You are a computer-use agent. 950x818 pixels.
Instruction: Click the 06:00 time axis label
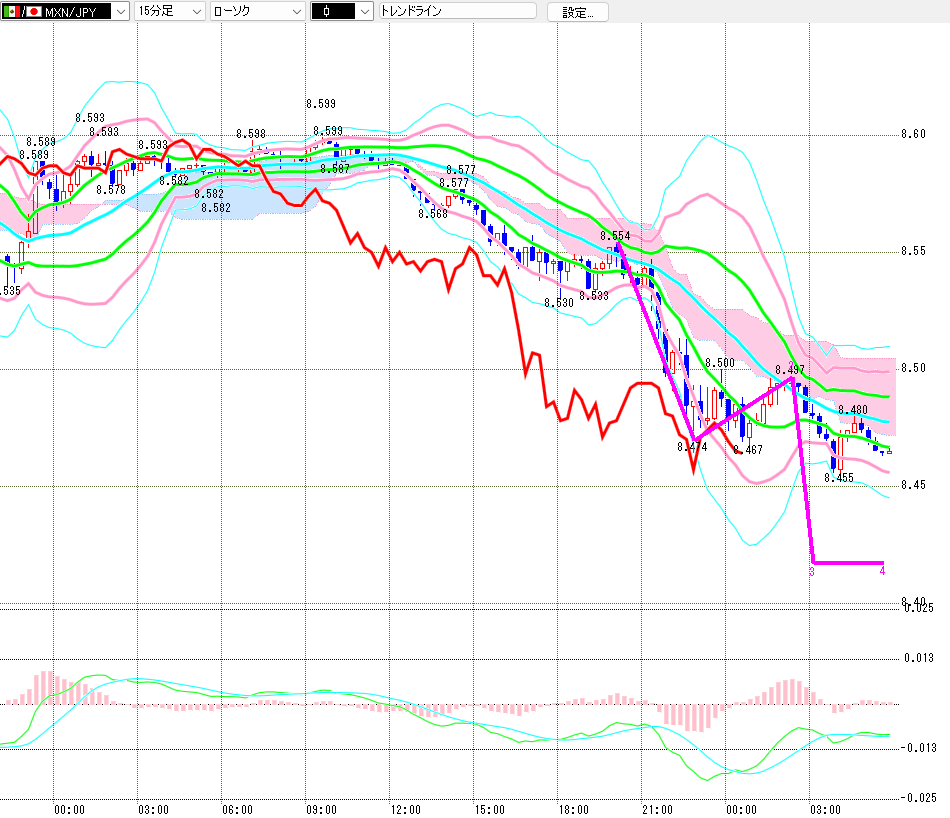coord(238,810)
